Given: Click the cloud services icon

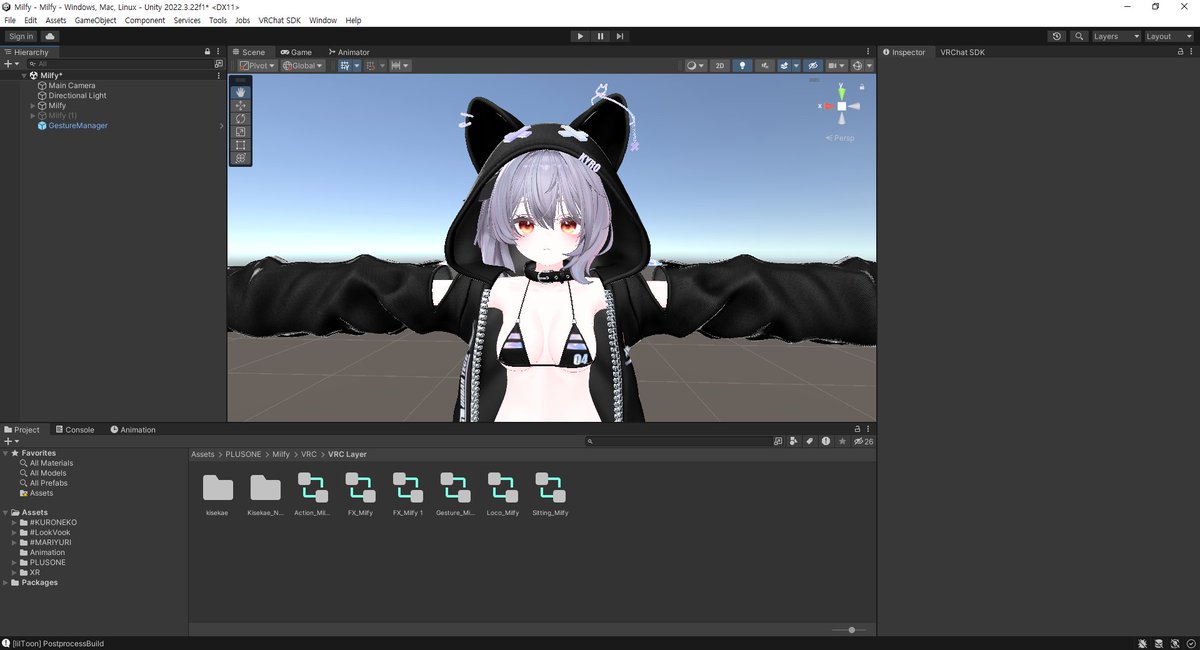Looking at the screenshot, I should 50,36.
